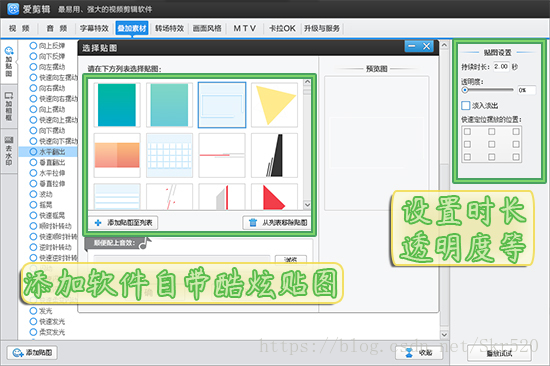Viewport: 550px width, 366px height.
Task: Click sticker list scroll down arrow
Action: point(307,205)
